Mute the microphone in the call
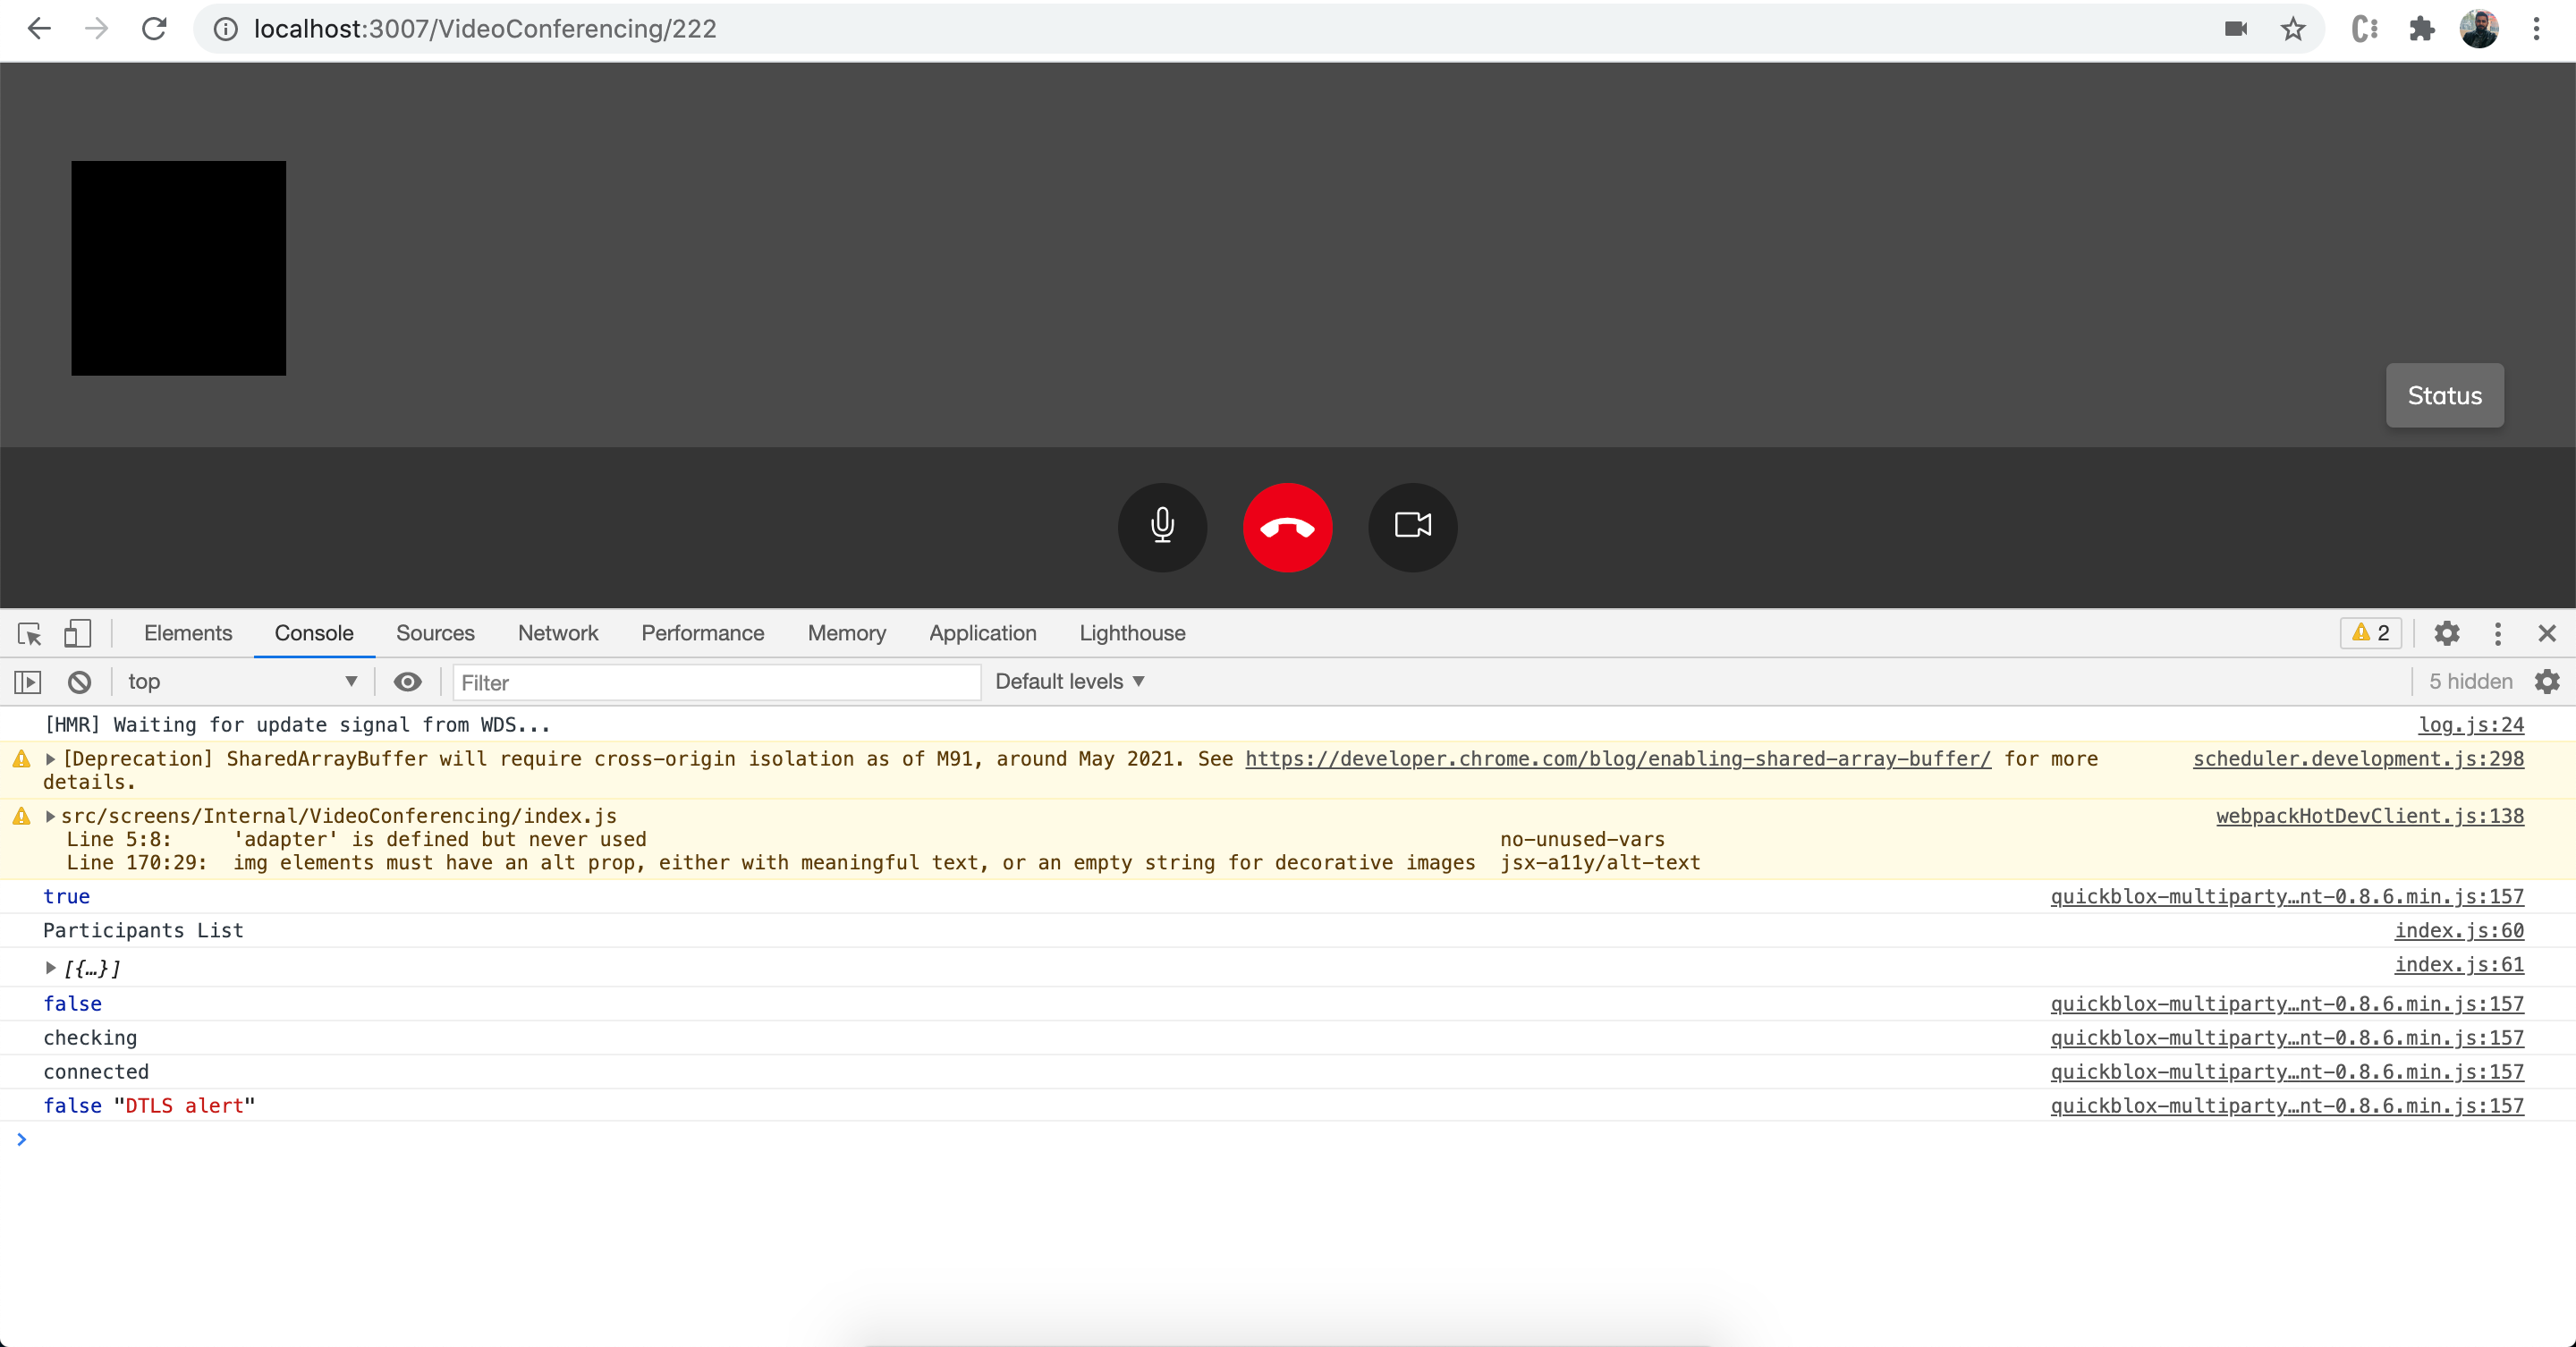 pos(1162,527)
